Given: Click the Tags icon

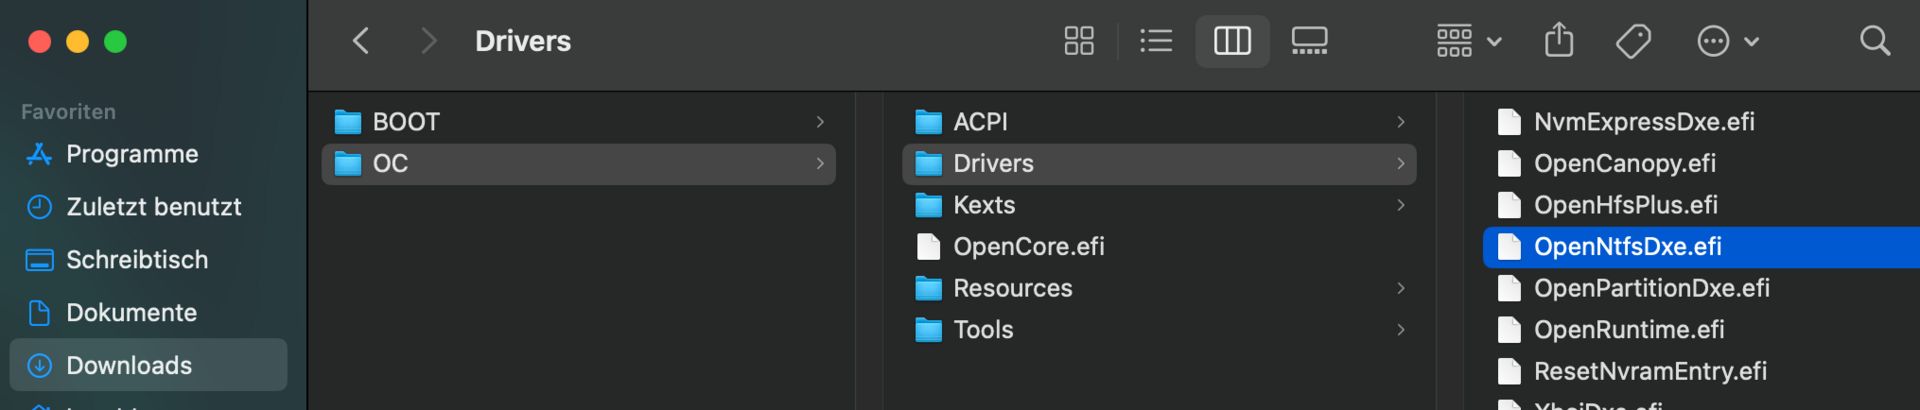Looking at the screenshot, I should (x=1633, y=41).
